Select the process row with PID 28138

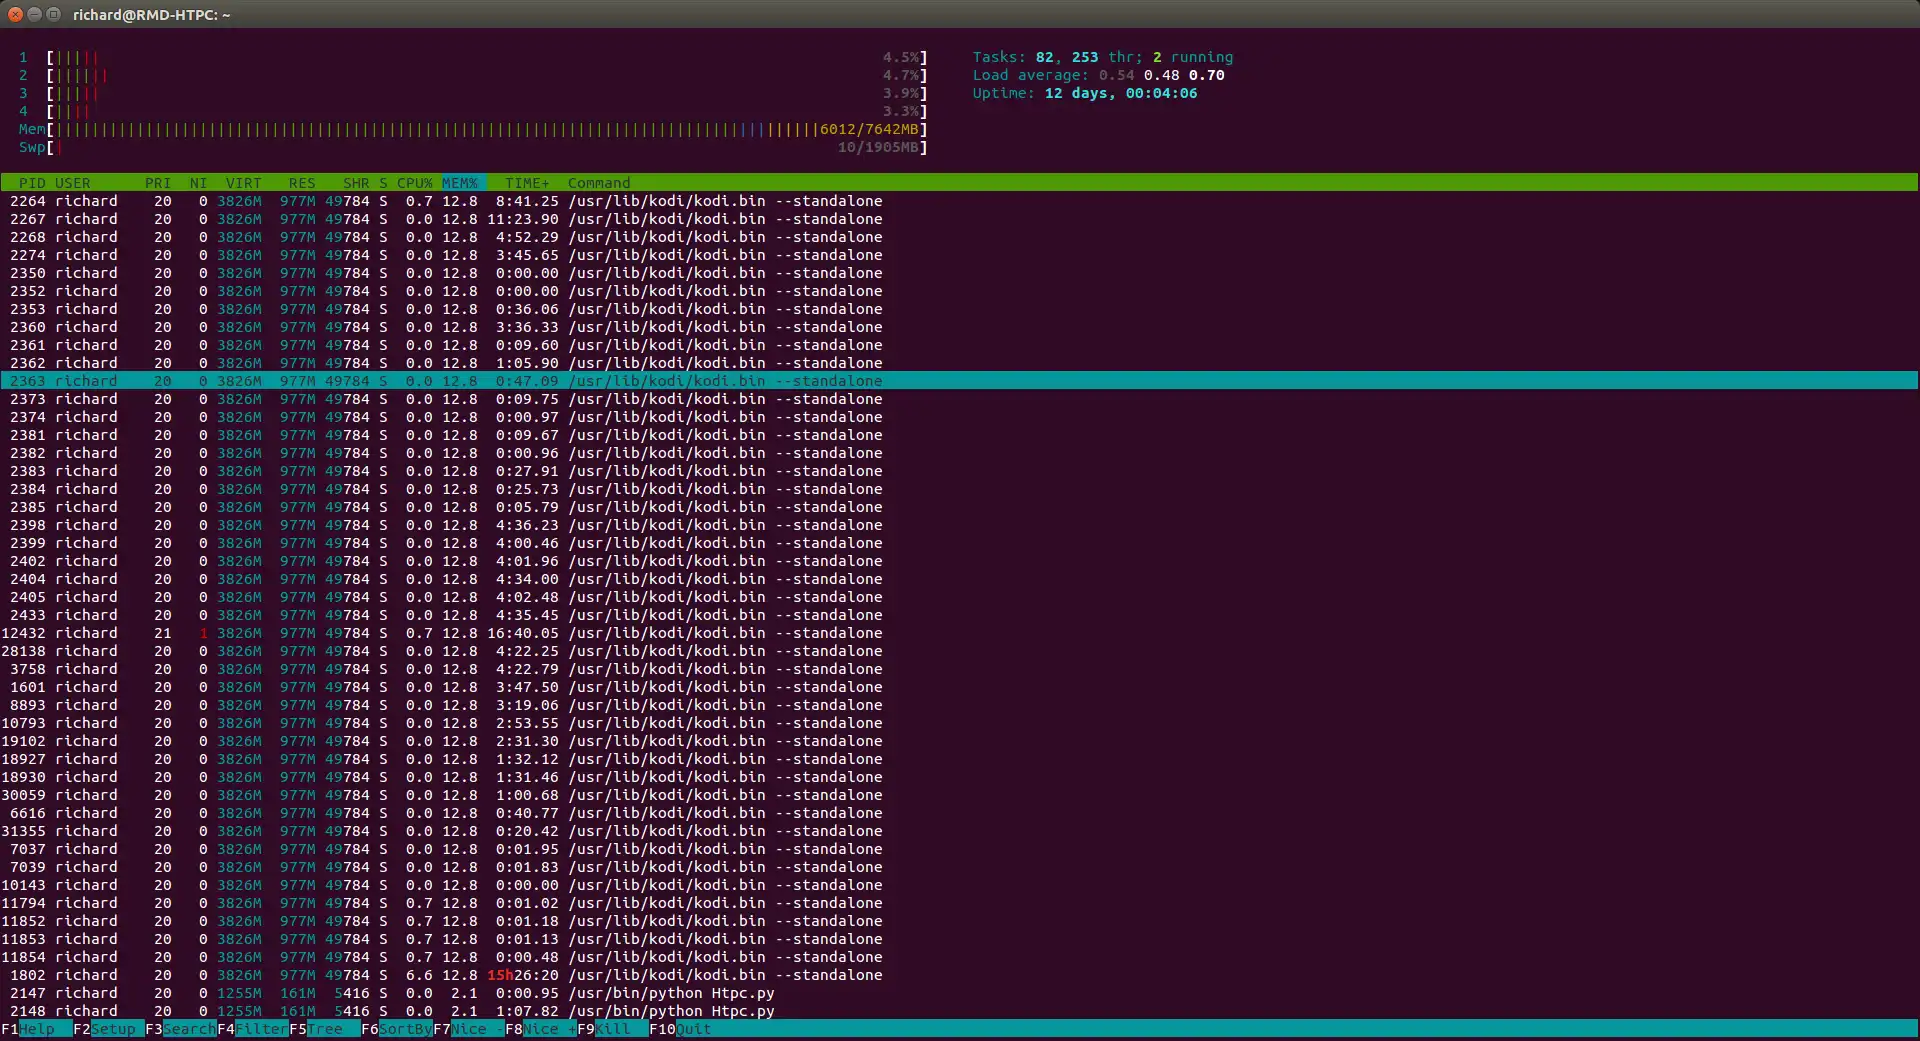959,651
